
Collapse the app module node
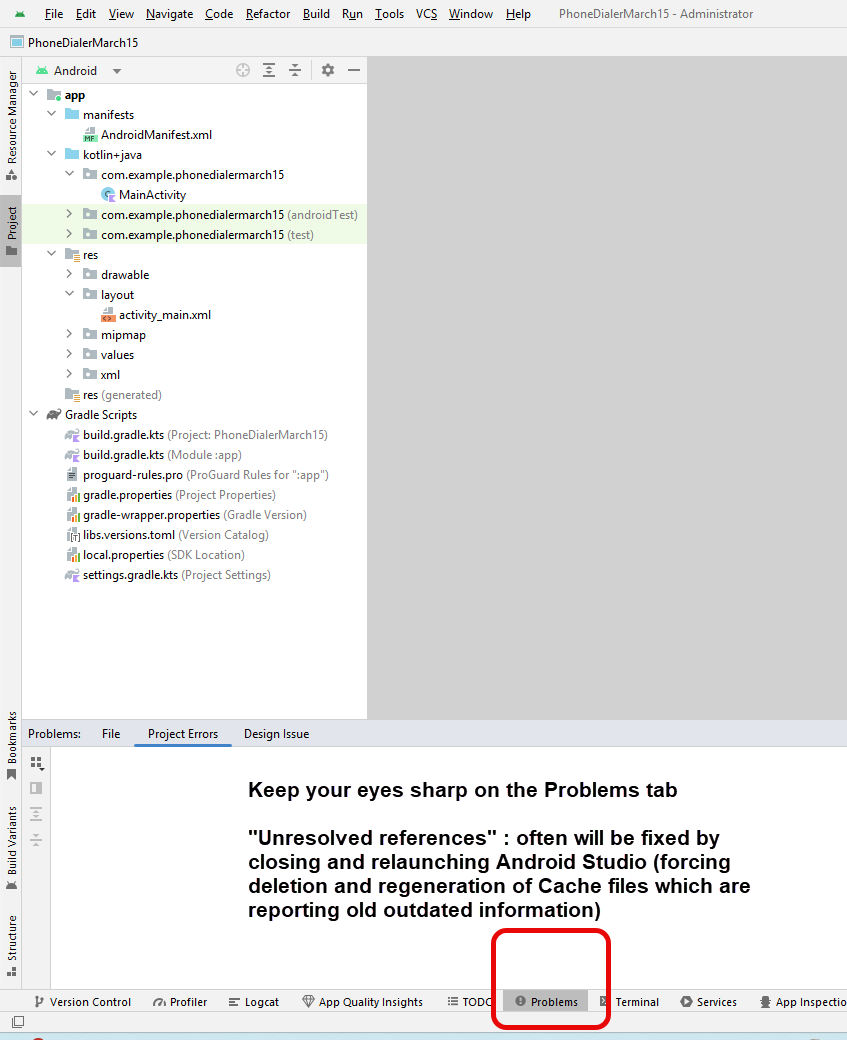pos(34,94)
